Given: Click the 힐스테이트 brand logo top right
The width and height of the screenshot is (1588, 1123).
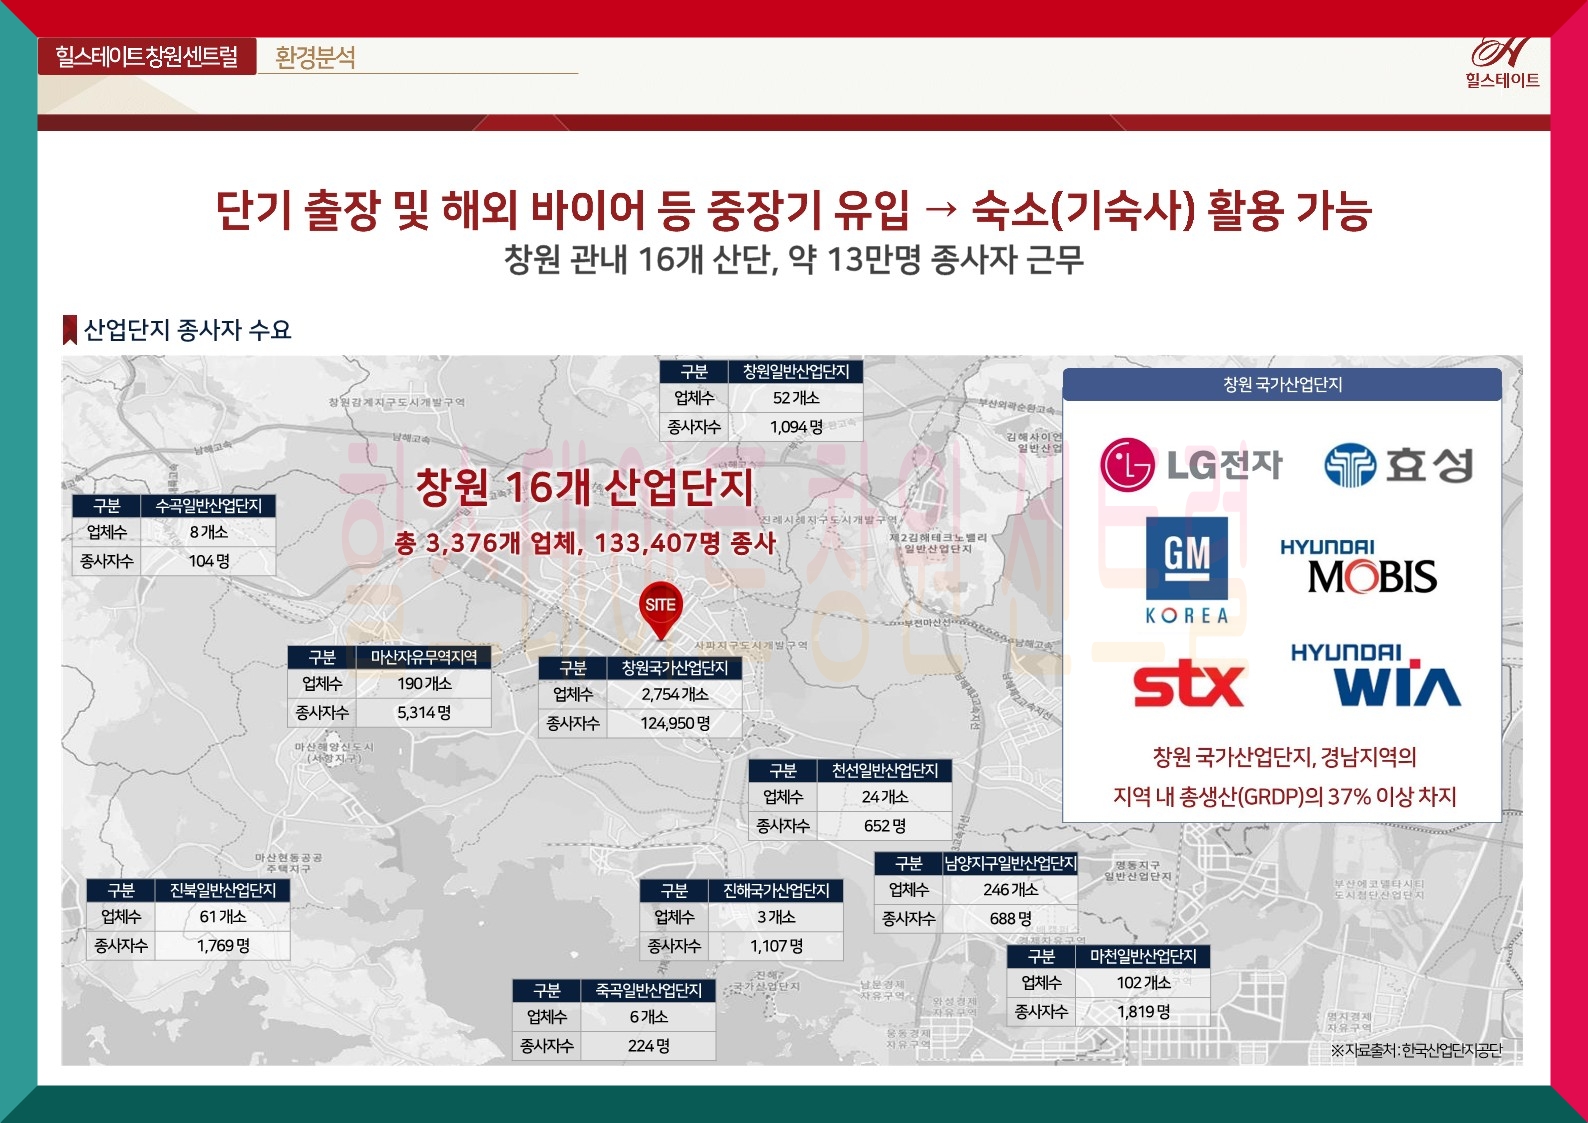Looking at the screenshot, I should point(1502,63).
